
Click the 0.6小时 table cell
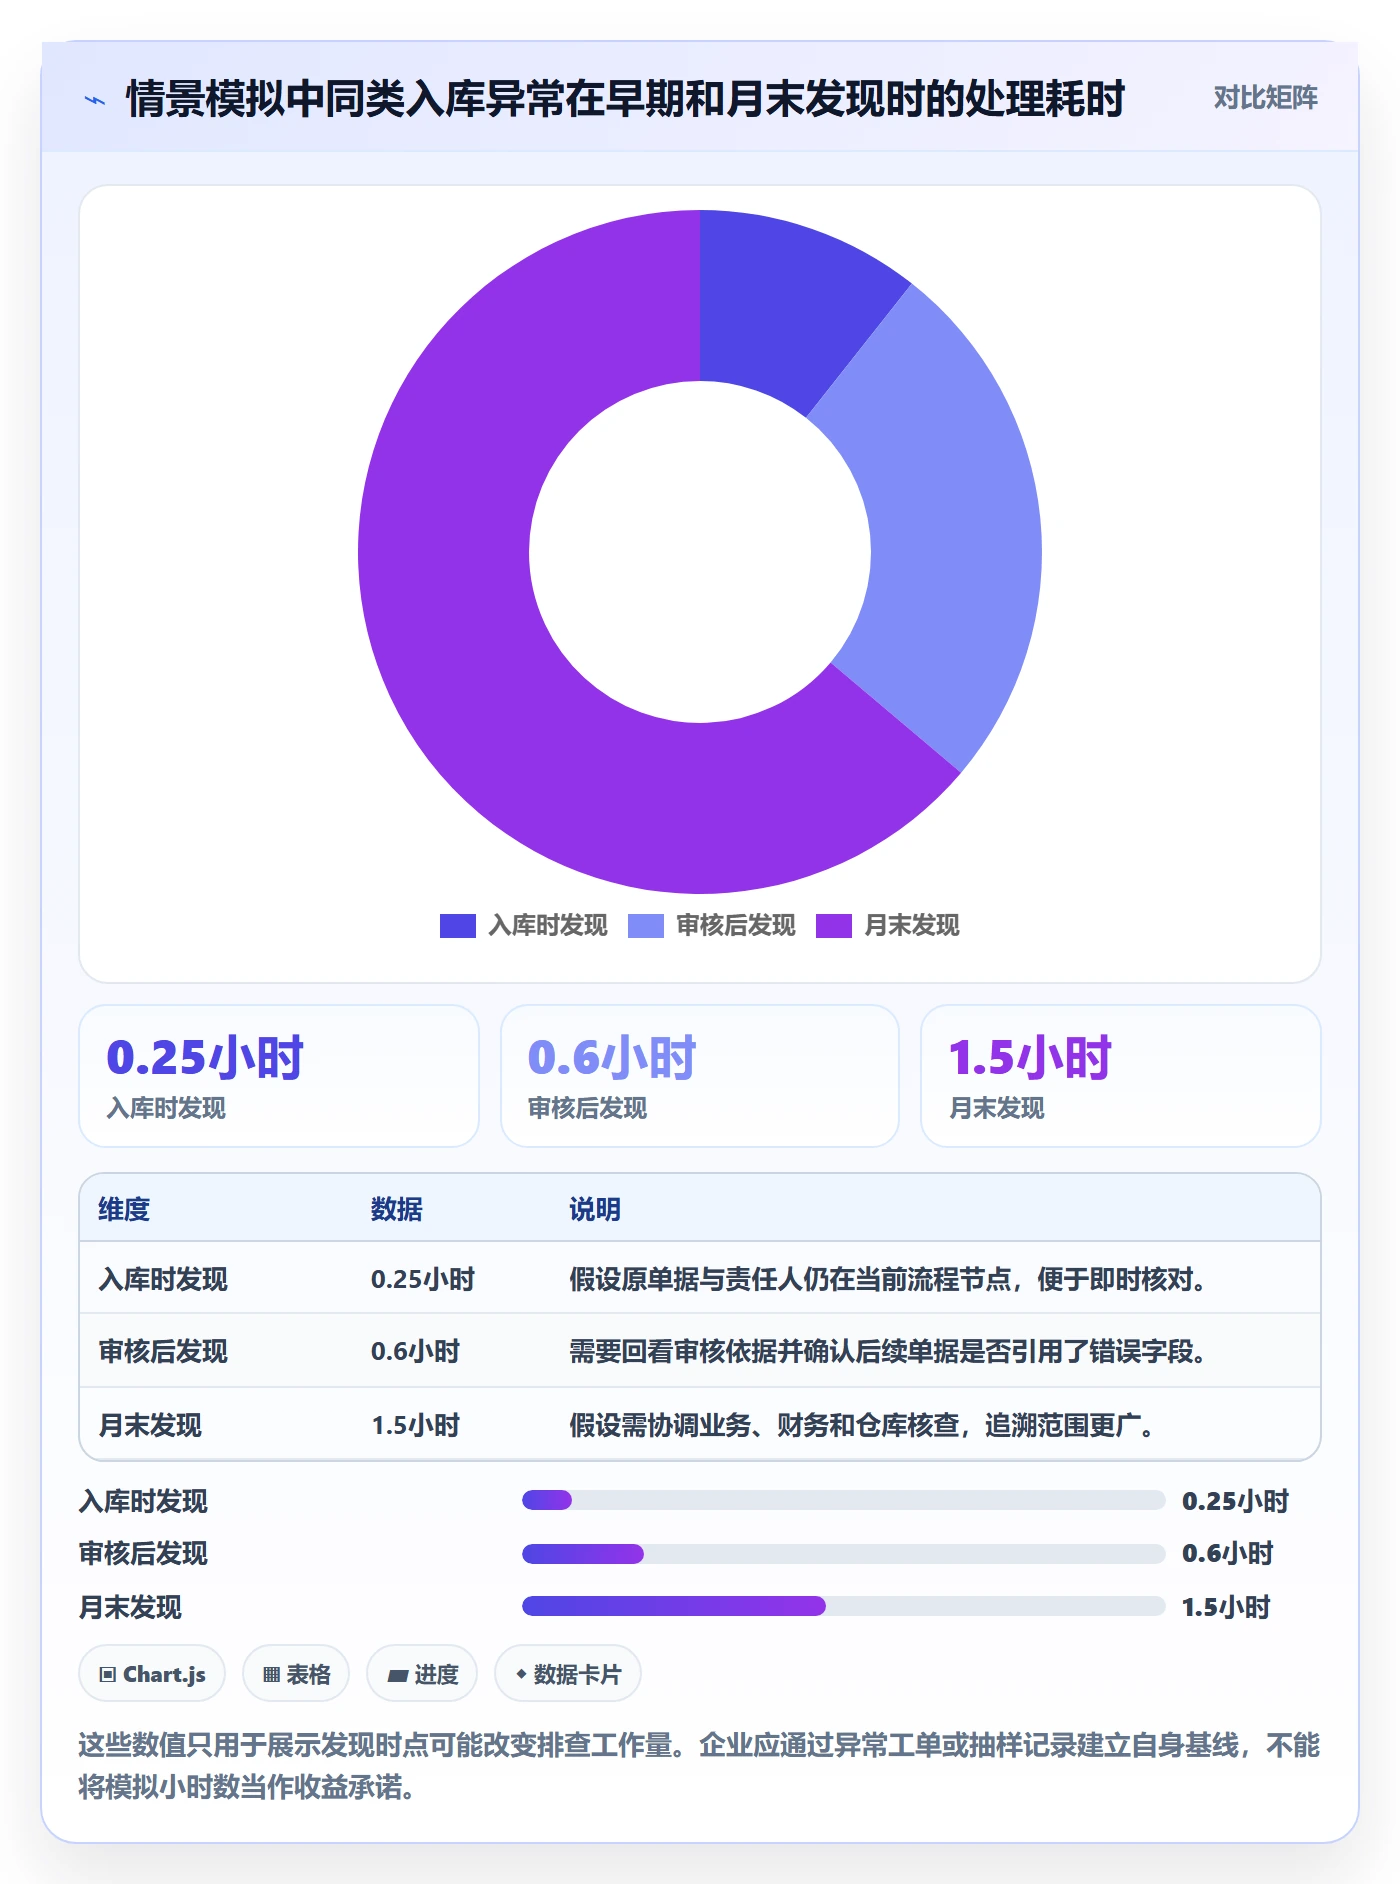click(415, 1351)
